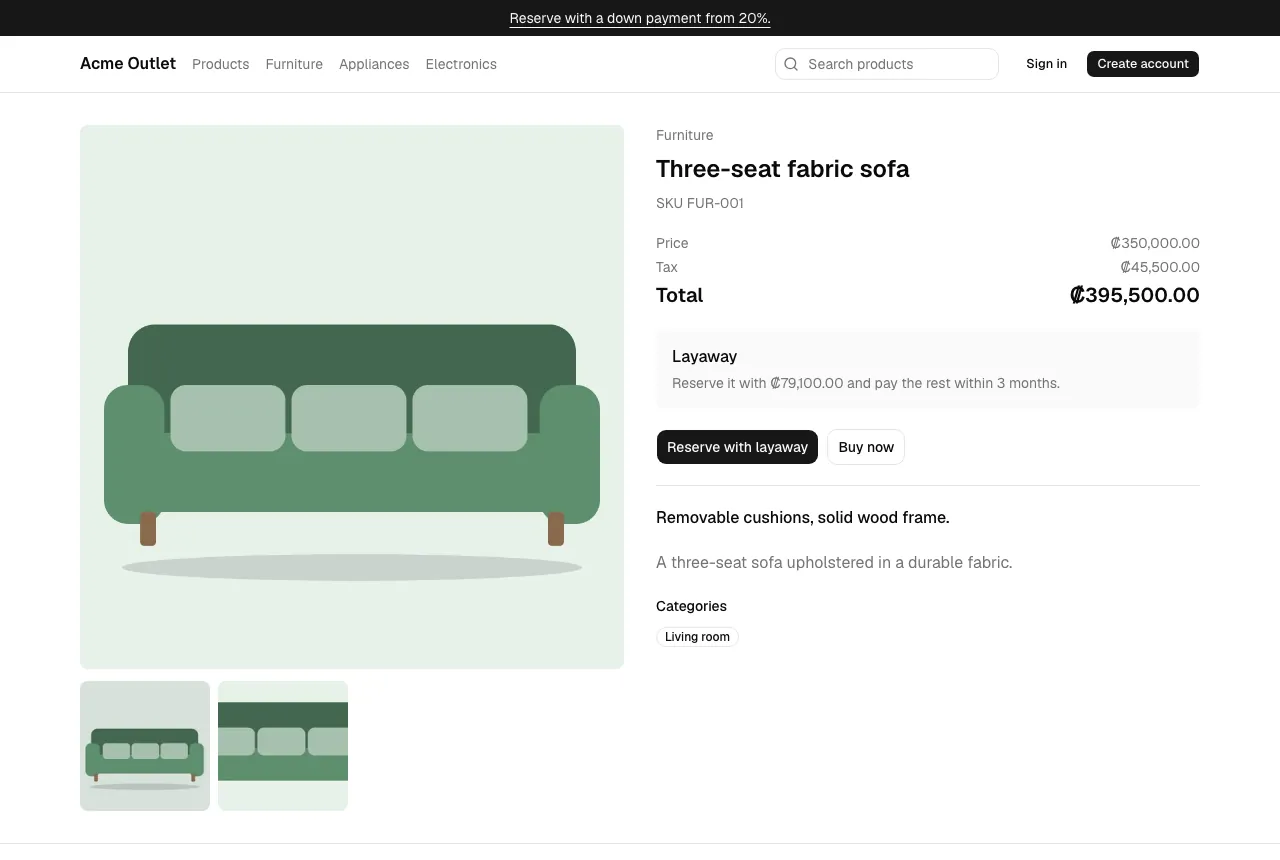Open the Electronics nav item
The width and height of the screenshot is (1280, 860).
click(461, 64)
